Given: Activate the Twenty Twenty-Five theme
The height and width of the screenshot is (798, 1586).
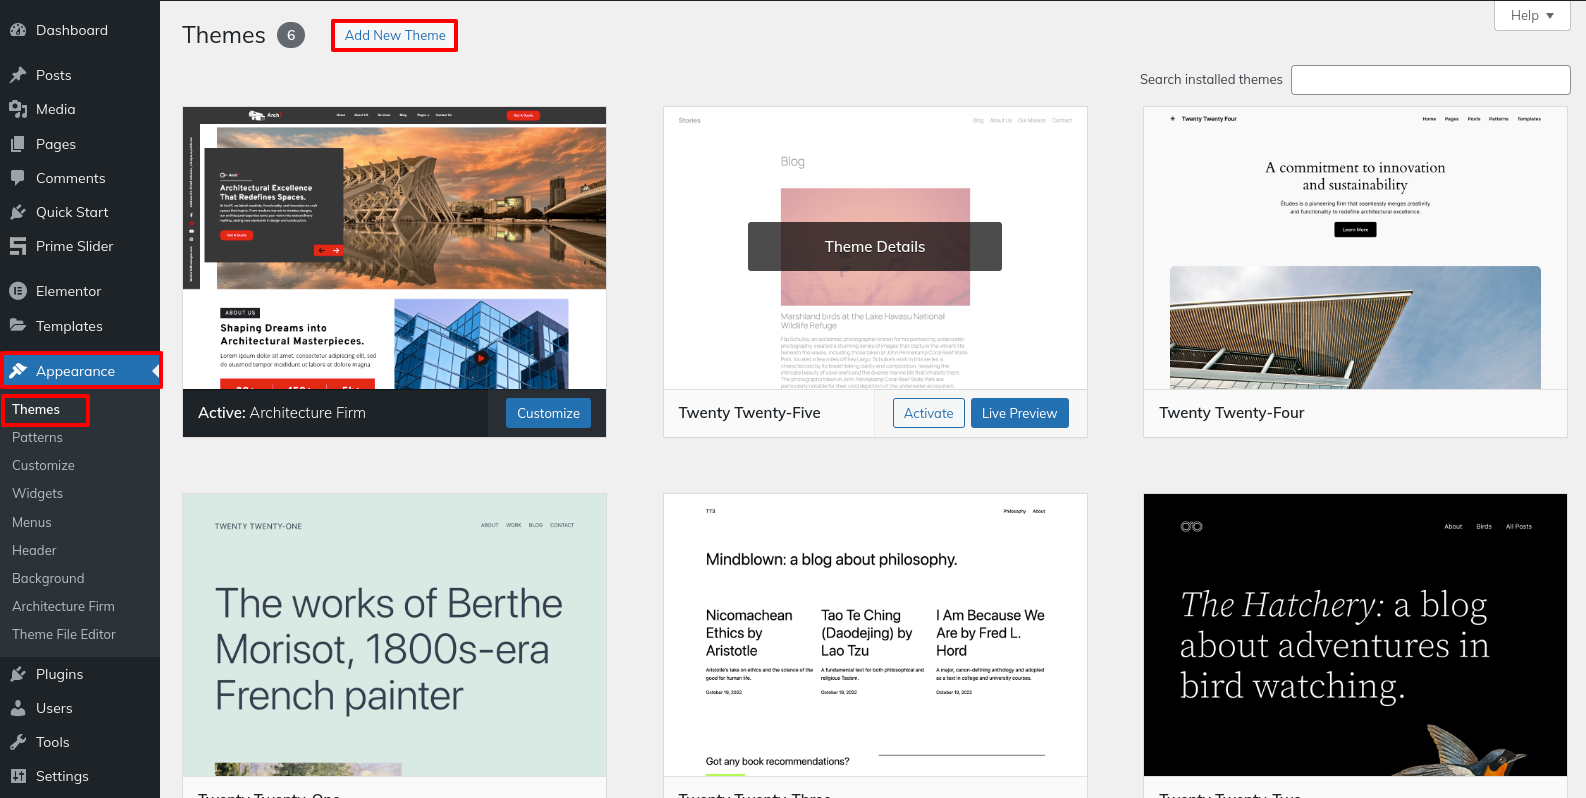Looking at the screenshot, I should (929, 413).
